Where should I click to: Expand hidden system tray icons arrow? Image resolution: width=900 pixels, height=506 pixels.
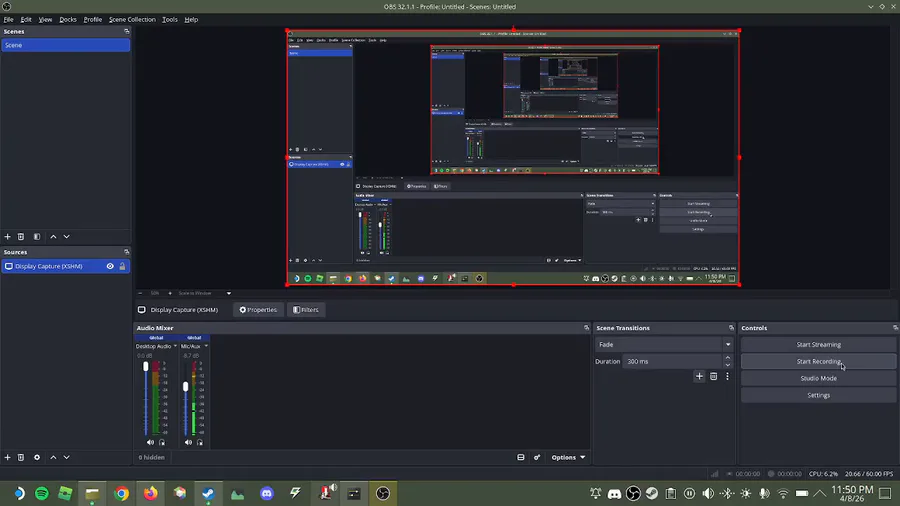[820, 493]
